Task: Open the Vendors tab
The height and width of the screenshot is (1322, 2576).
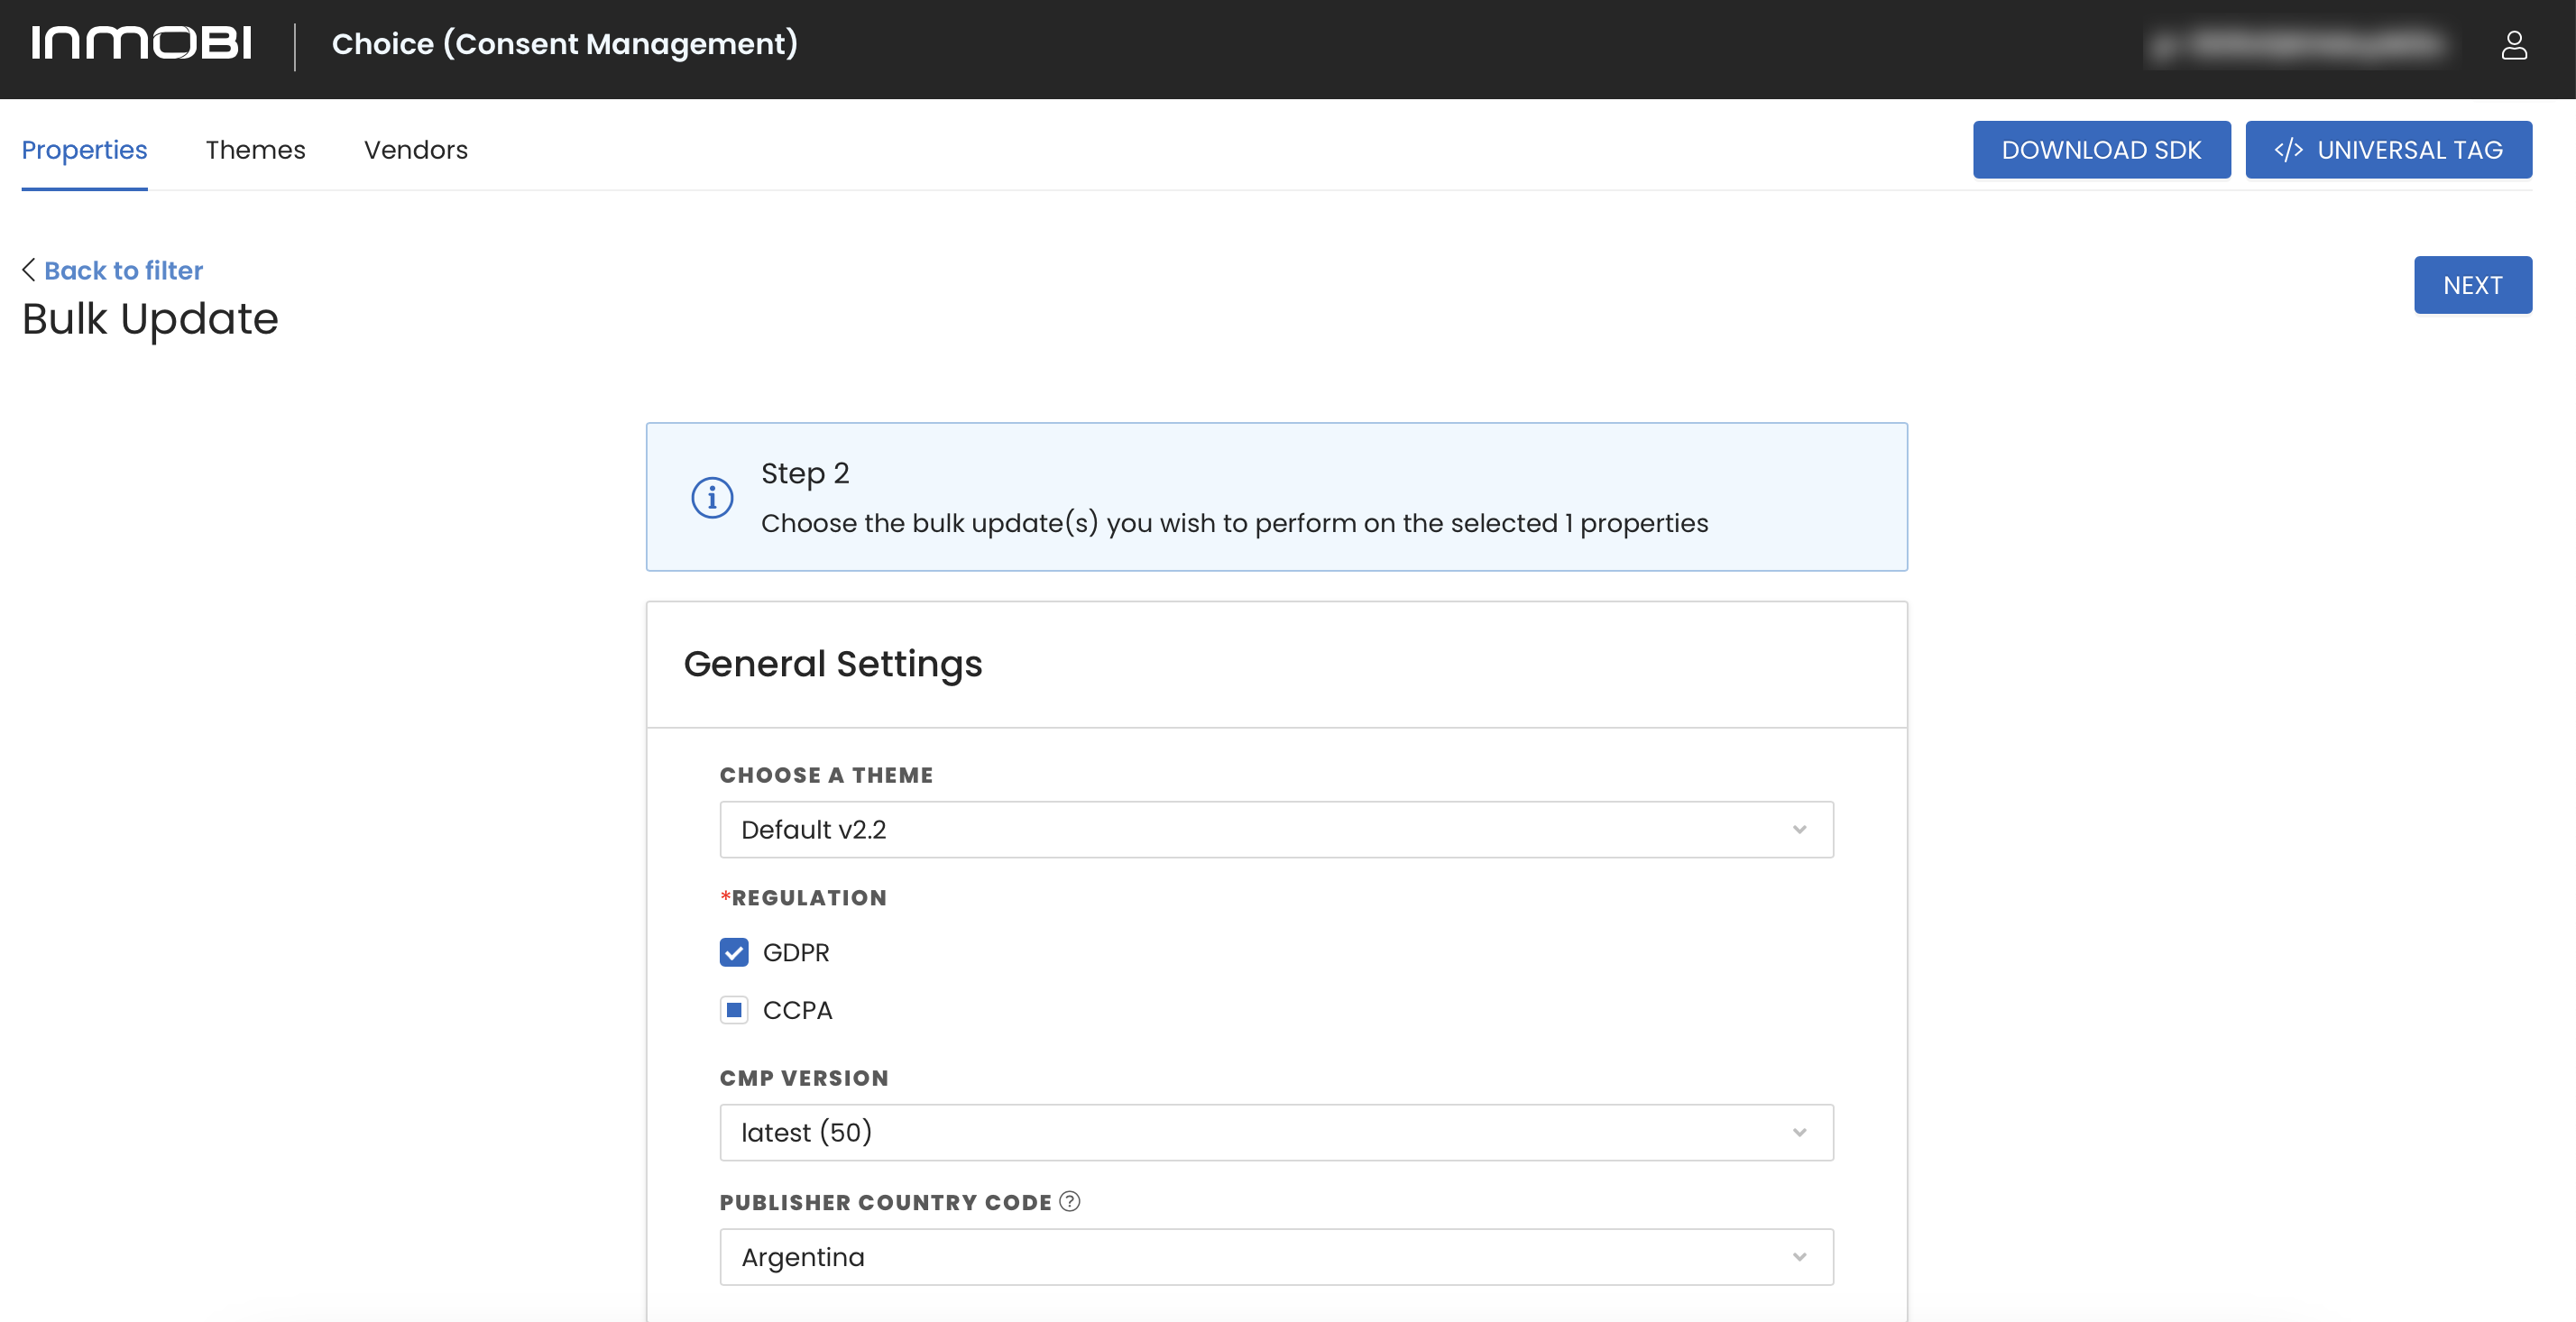Action: (x=416, y=149)
